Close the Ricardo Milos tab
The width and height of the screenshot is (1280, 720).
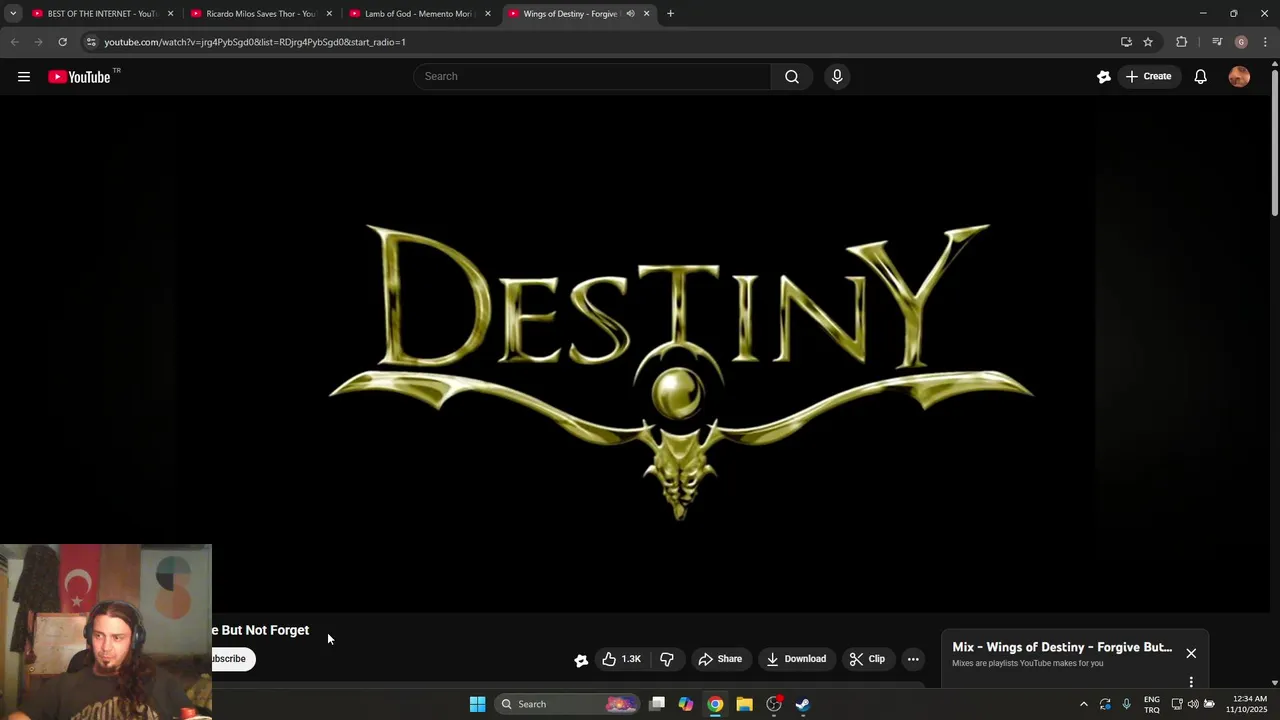329,14
